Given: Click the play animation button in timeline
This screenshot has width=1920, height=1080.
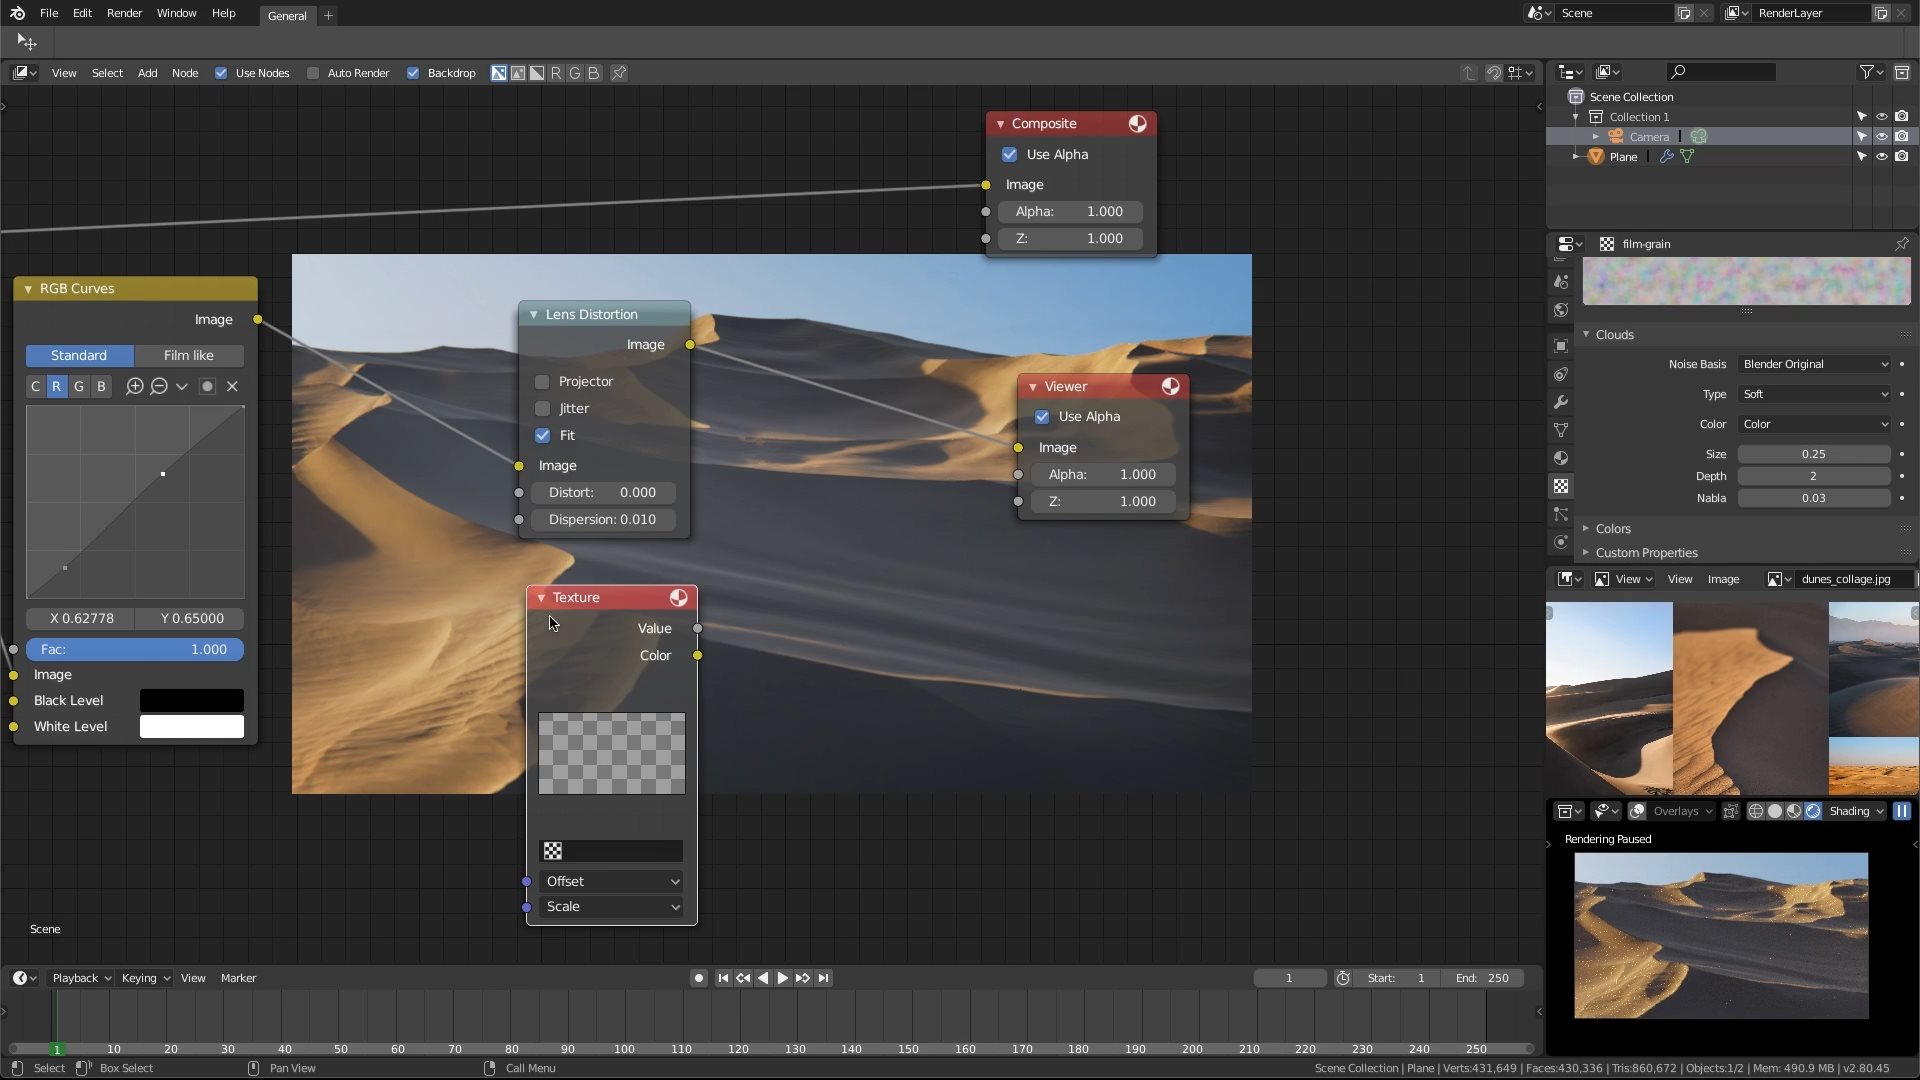Looking at the screenshot, I should 783,978.
